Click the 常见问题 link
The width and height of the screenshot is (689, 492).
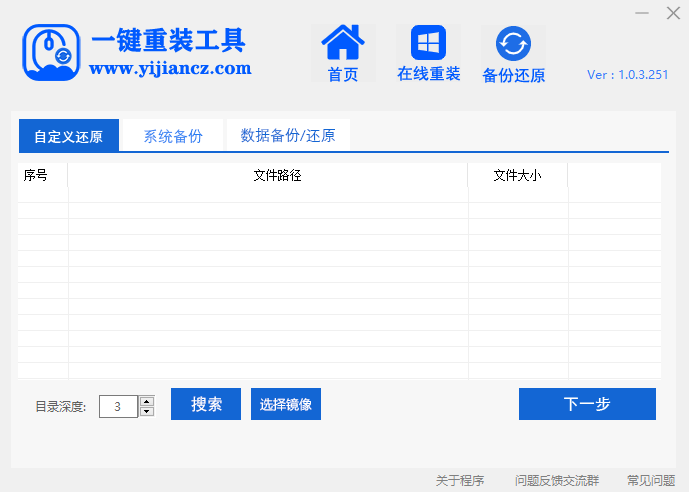[651, 481]
